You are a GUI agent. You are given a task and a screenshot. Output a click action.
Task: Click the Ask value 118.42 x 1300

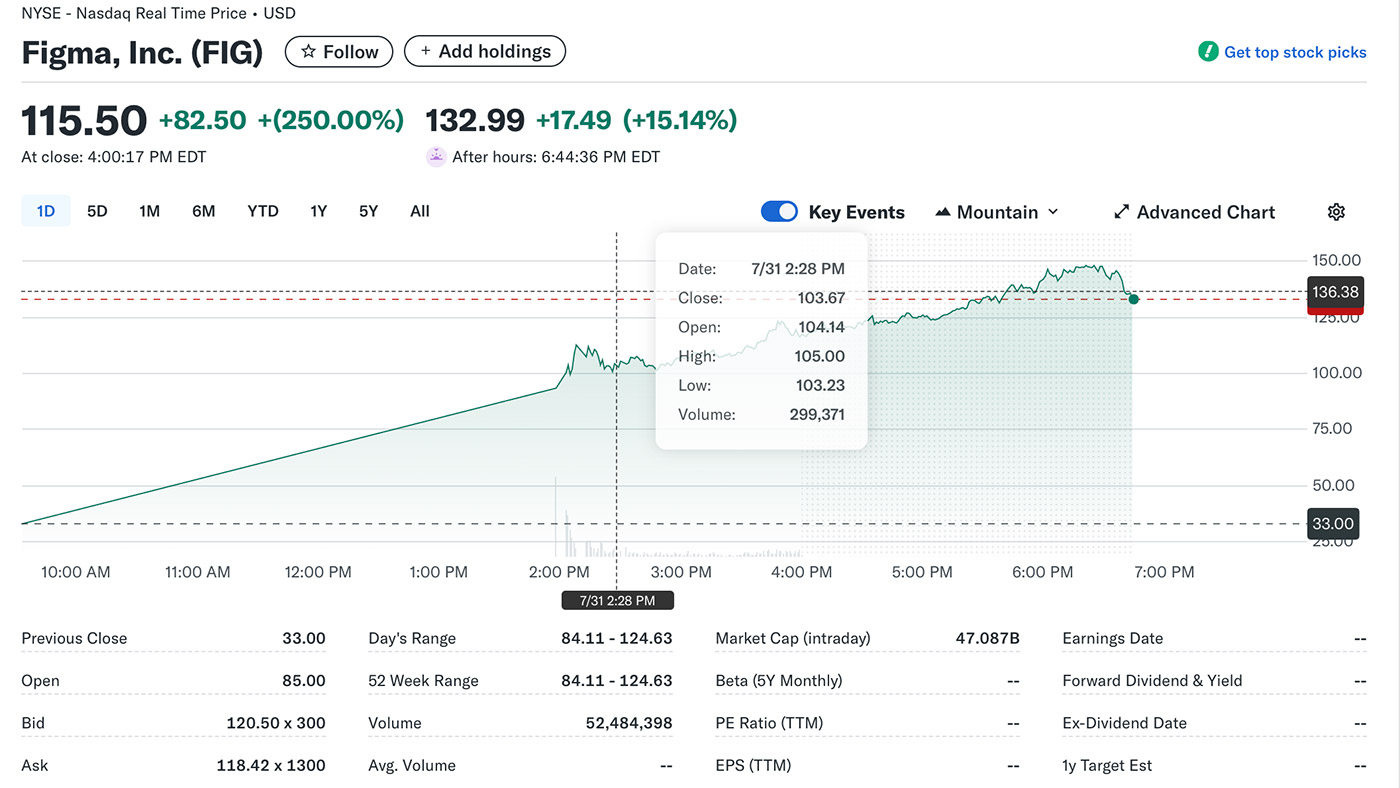(271, 766)
